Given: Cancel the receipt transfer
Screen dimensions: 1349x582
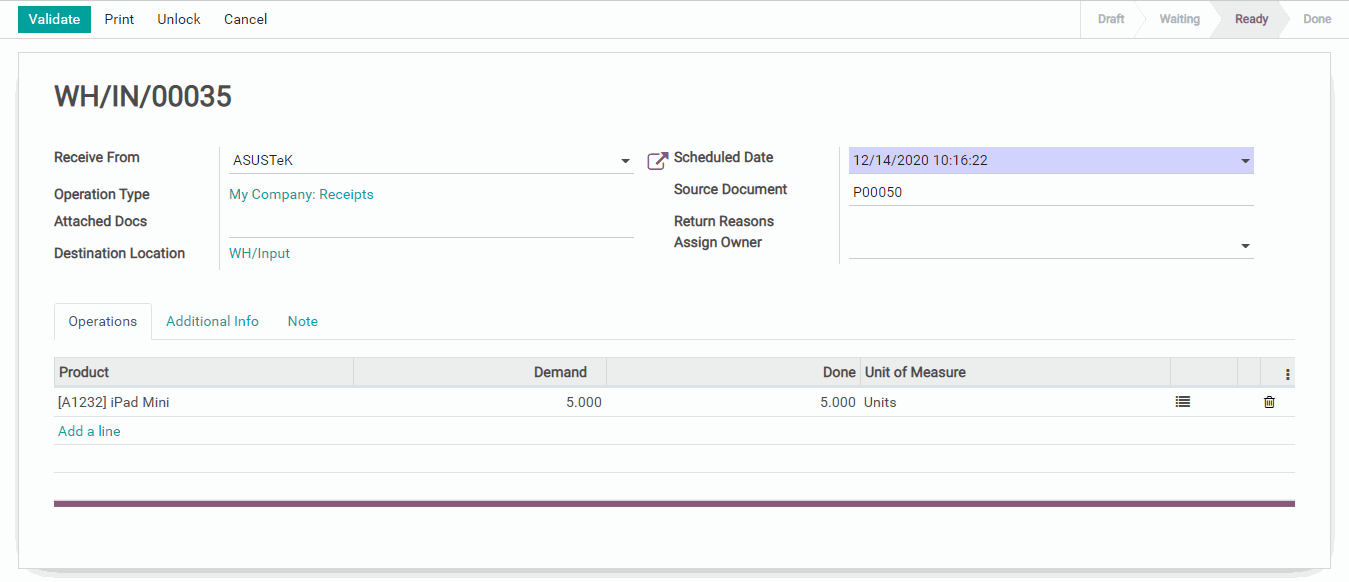Looking at the screenshot, I should [245, 19].
